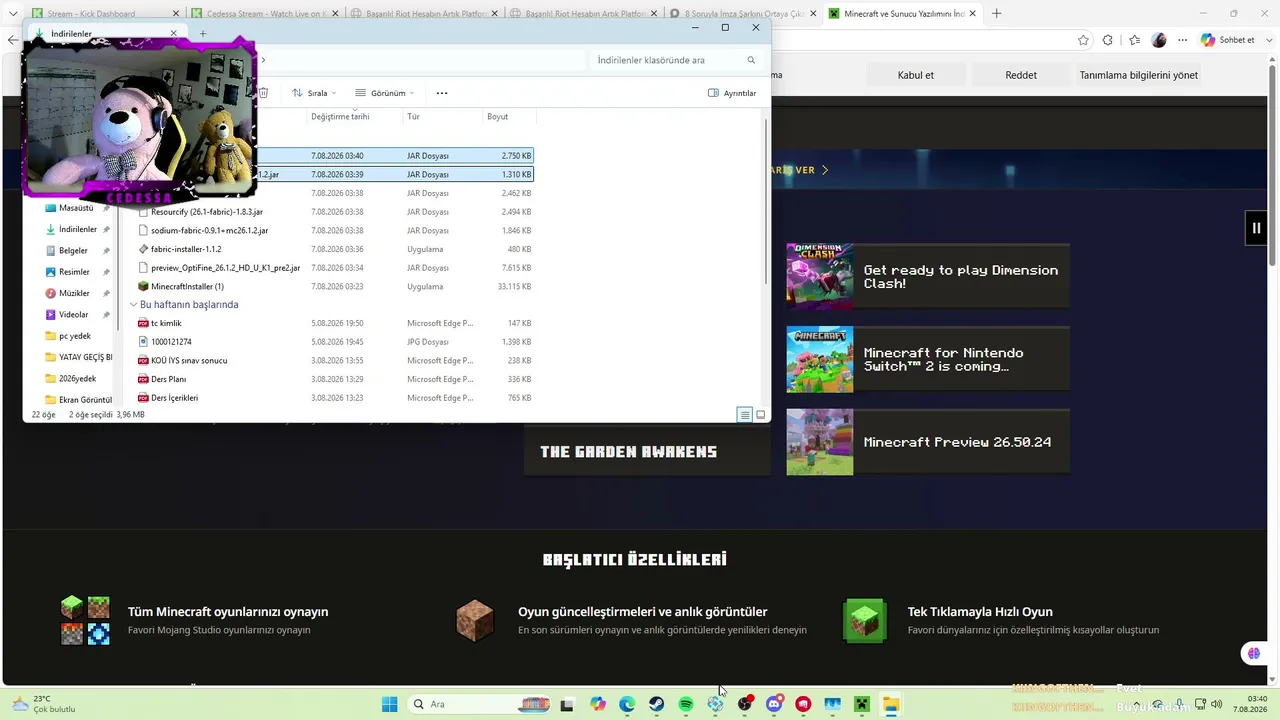The width and height of the screenshot is (1280, 720).
Task: Switch to 'Cedessa Stream - Watch Live' tab
Action: 265,14
